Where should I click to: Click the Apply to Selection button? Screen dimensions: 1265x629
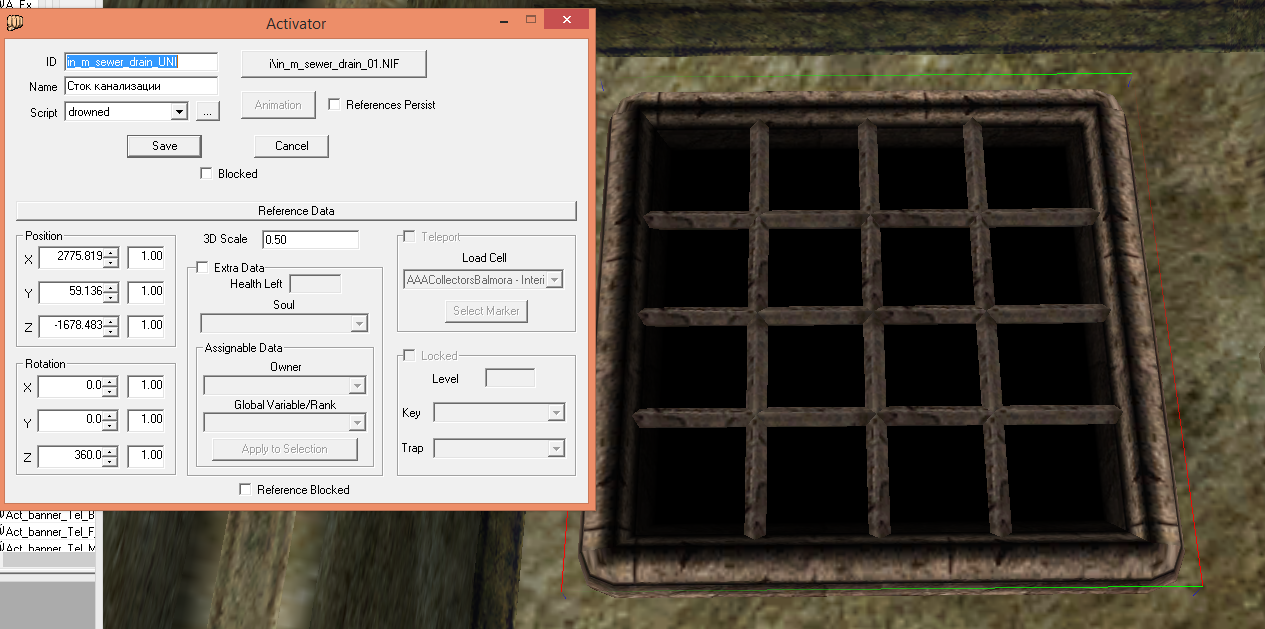pyautogui.click(x=285, y=449)
